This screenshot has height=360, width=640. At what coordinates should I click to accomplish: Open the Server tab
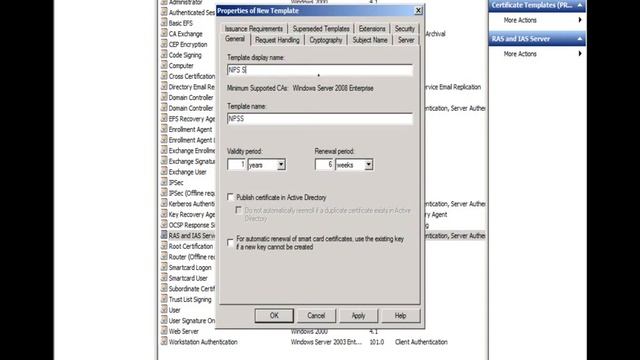[406, 40]
